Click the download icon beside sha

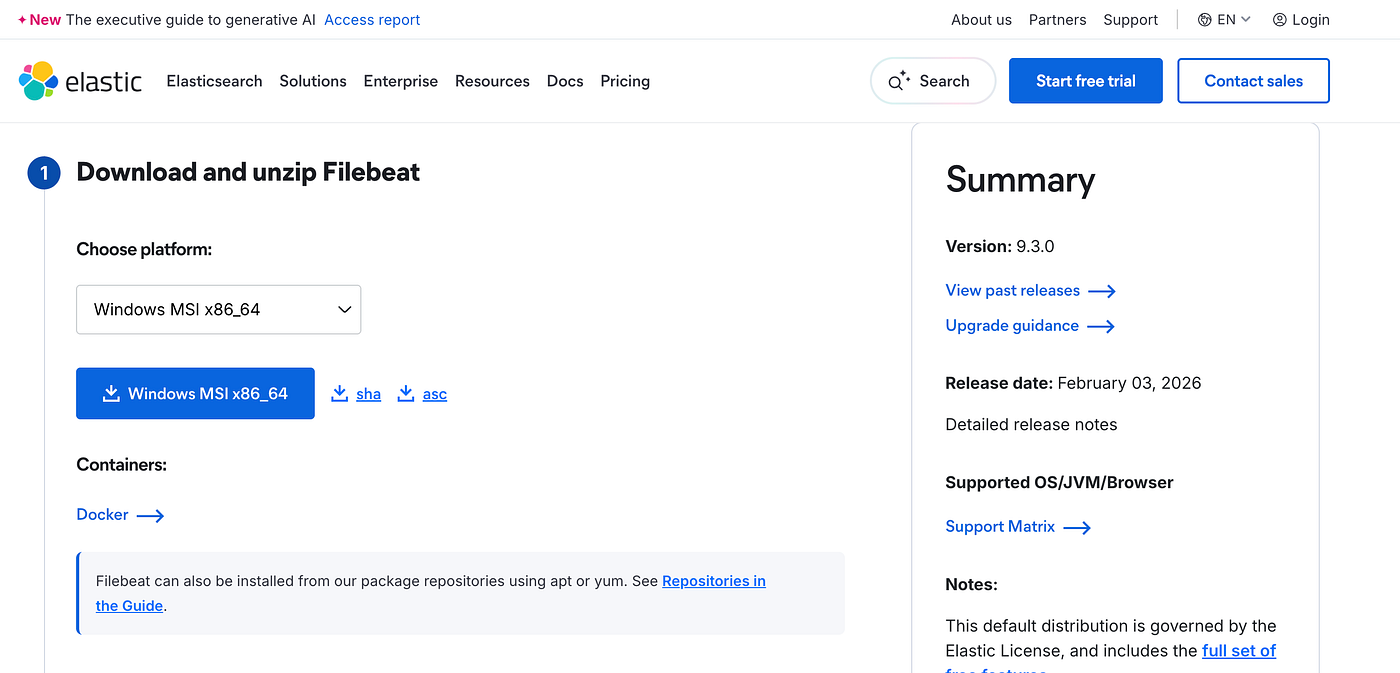point(340,393)
